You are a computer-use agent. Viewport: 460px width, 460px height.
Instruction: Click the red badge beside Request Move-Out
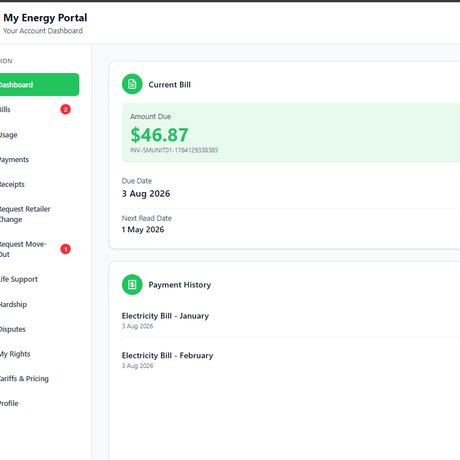coord(65,249)
